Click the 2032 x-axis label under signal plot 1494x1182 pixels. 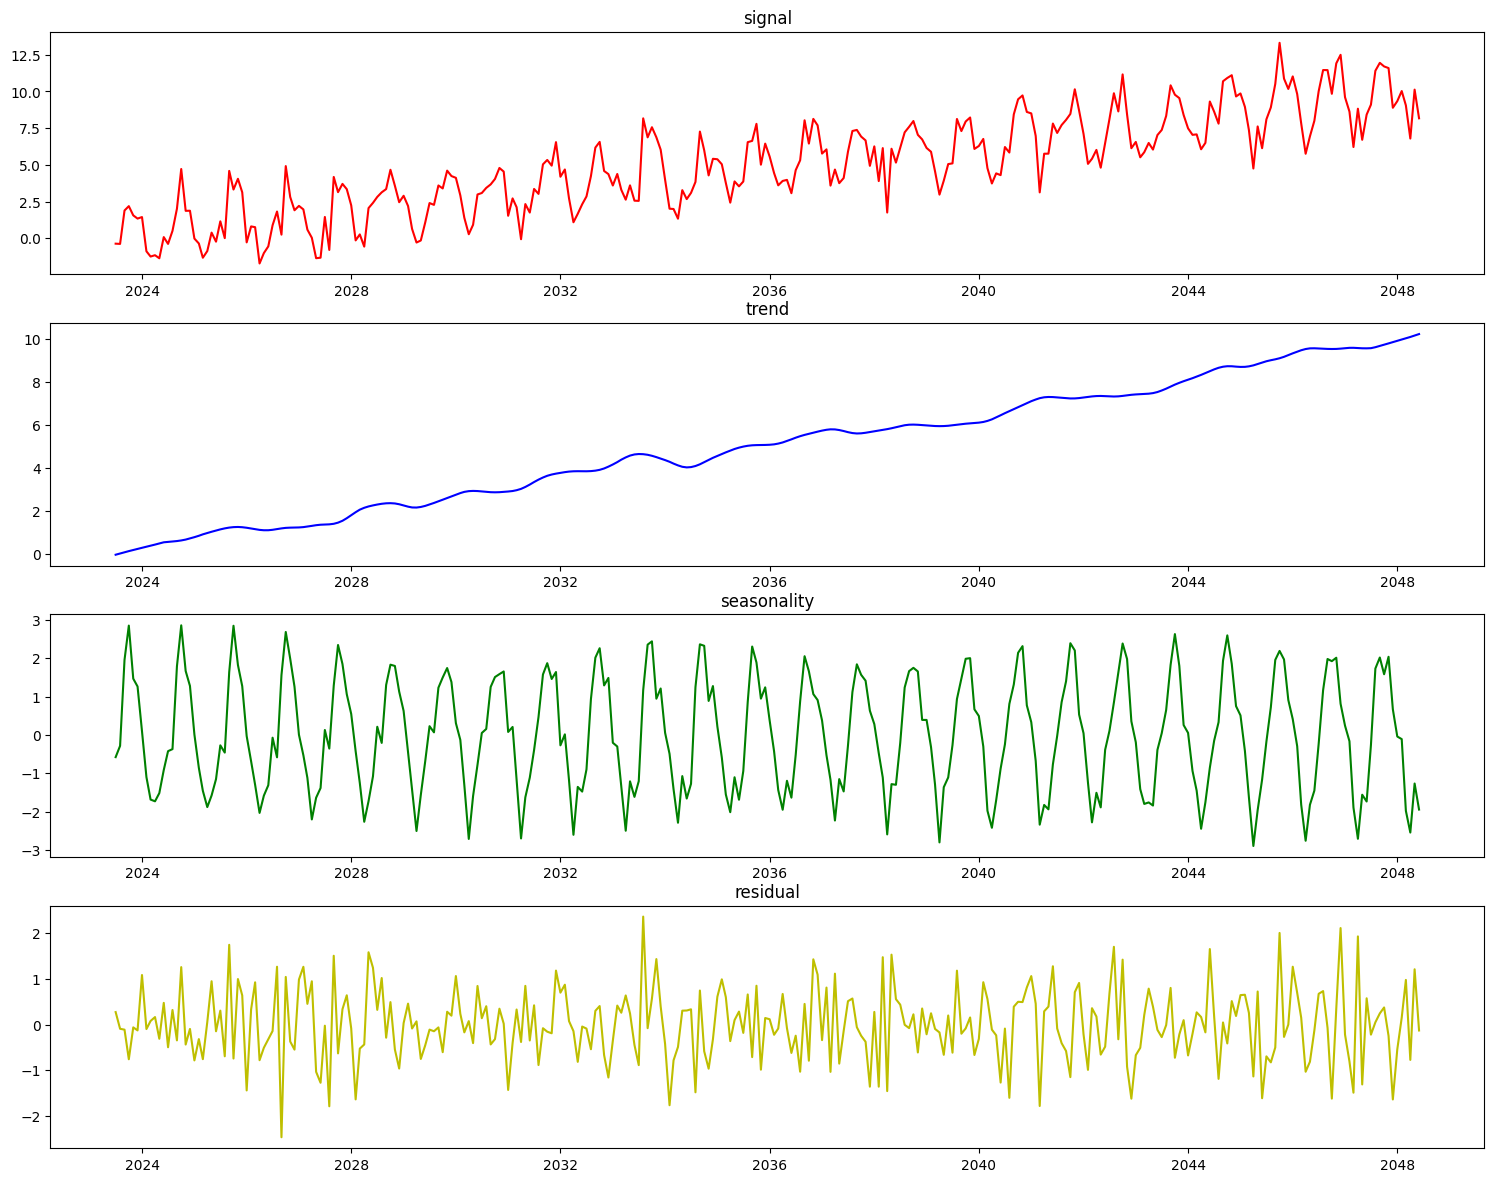coord(560,290)
